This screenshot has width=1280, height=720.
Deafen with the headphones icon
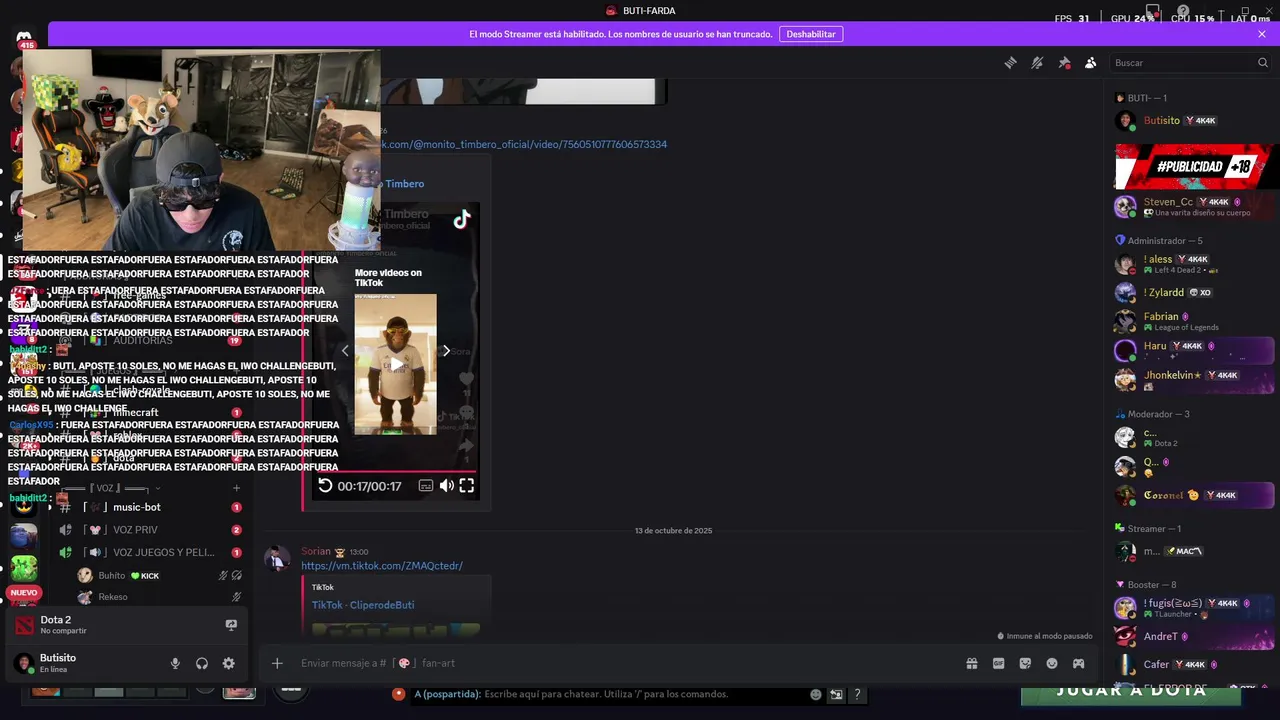point(202,663)
